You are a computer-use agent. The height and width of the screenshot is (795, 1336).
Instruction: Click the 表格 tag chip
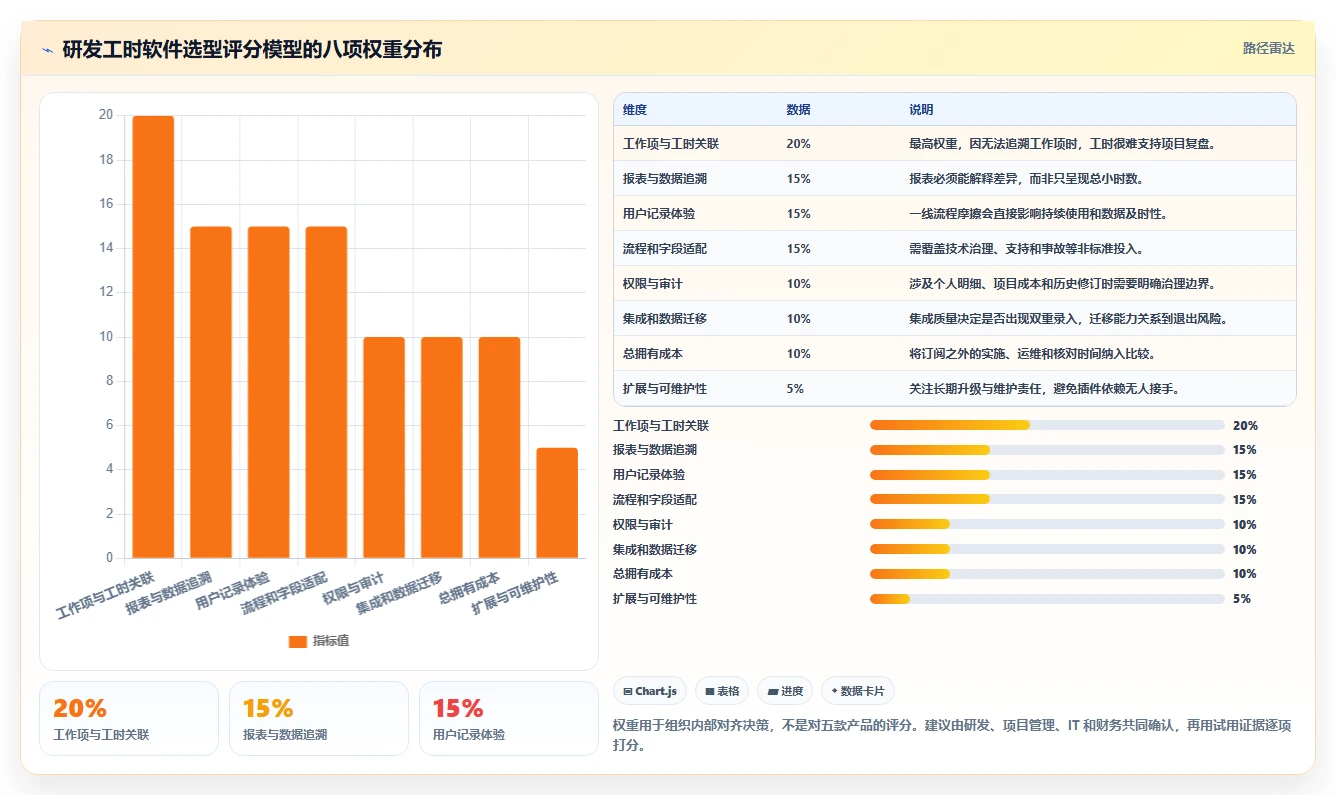click(722, 691)
